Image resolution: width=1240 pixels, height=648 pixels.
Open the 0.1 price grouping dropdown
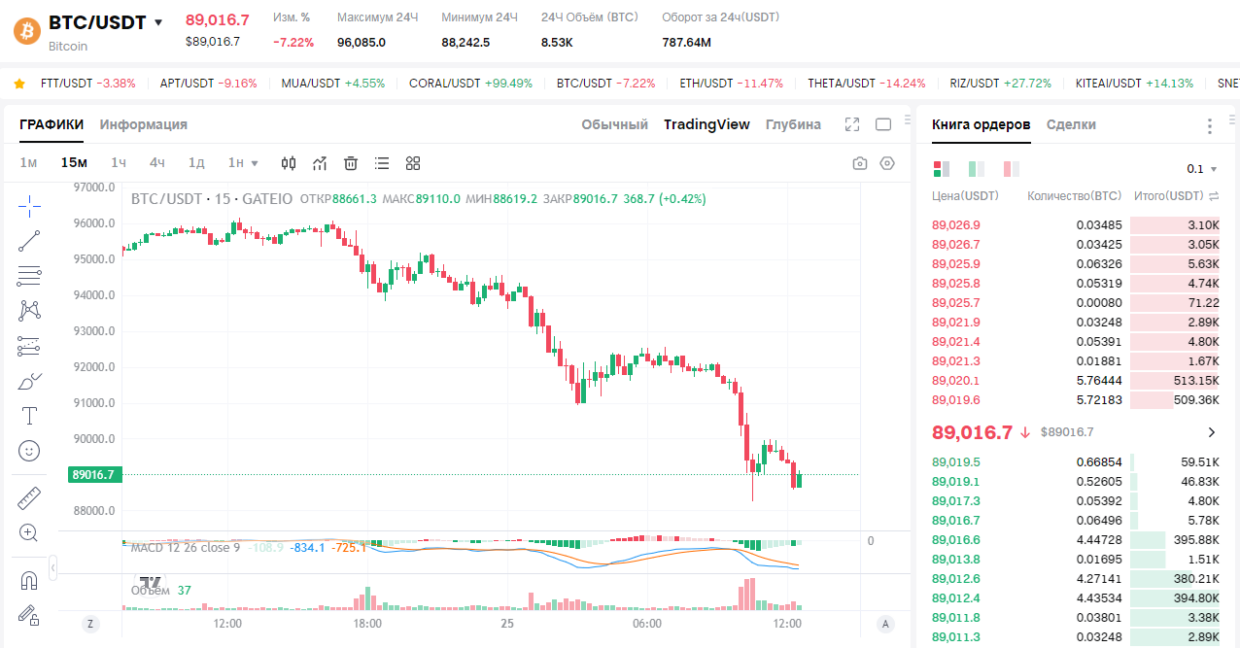1202,169
